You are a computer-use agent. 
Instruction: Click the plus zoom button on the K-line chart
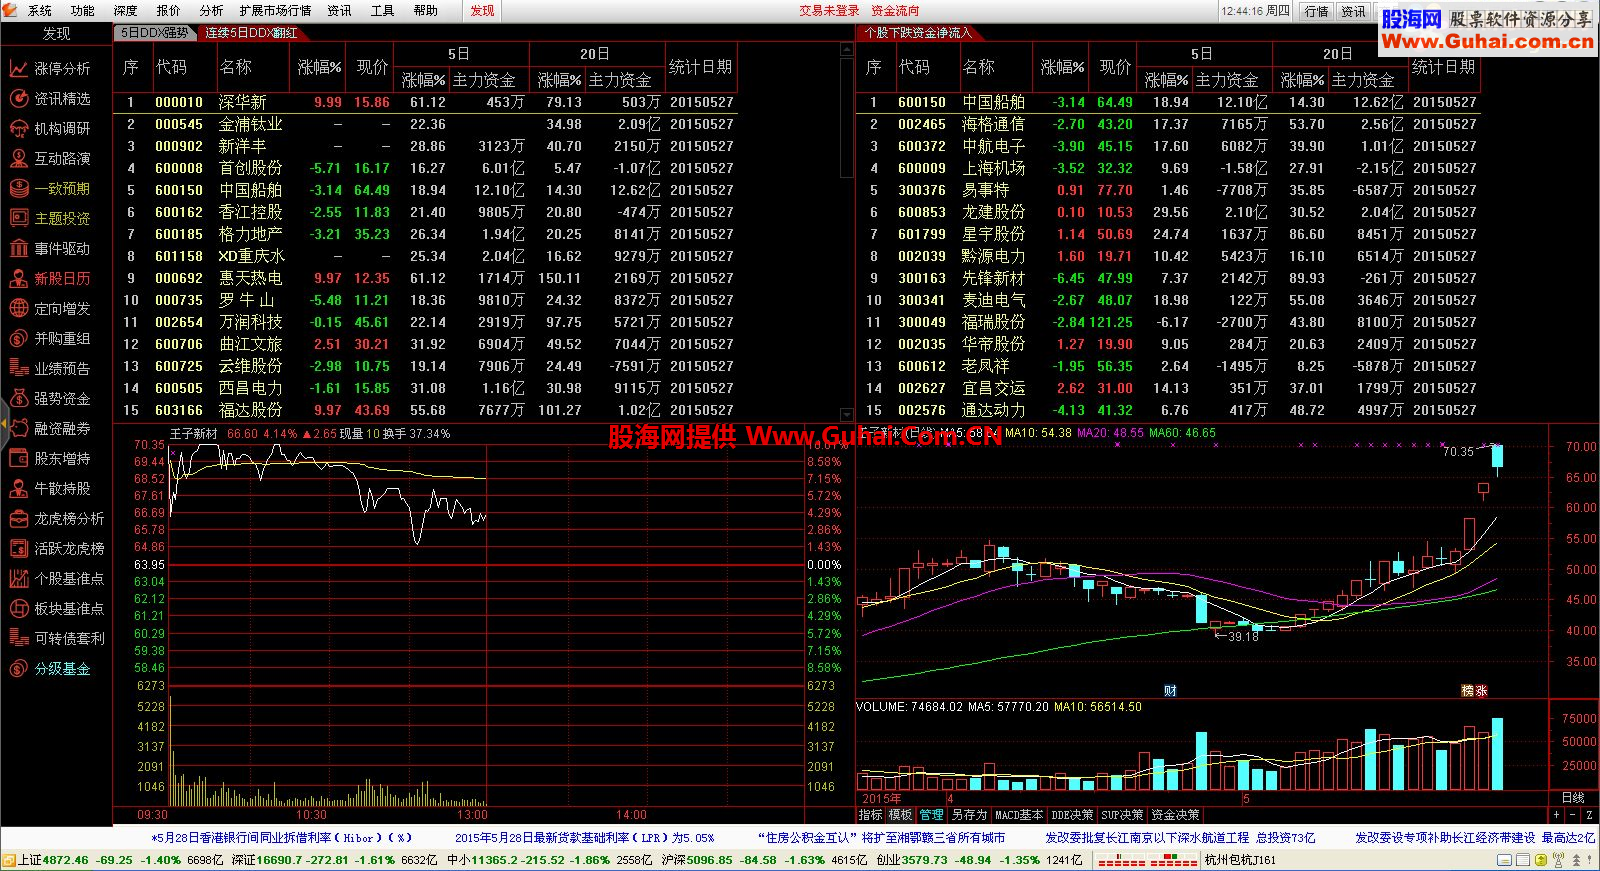(1556, 815)
